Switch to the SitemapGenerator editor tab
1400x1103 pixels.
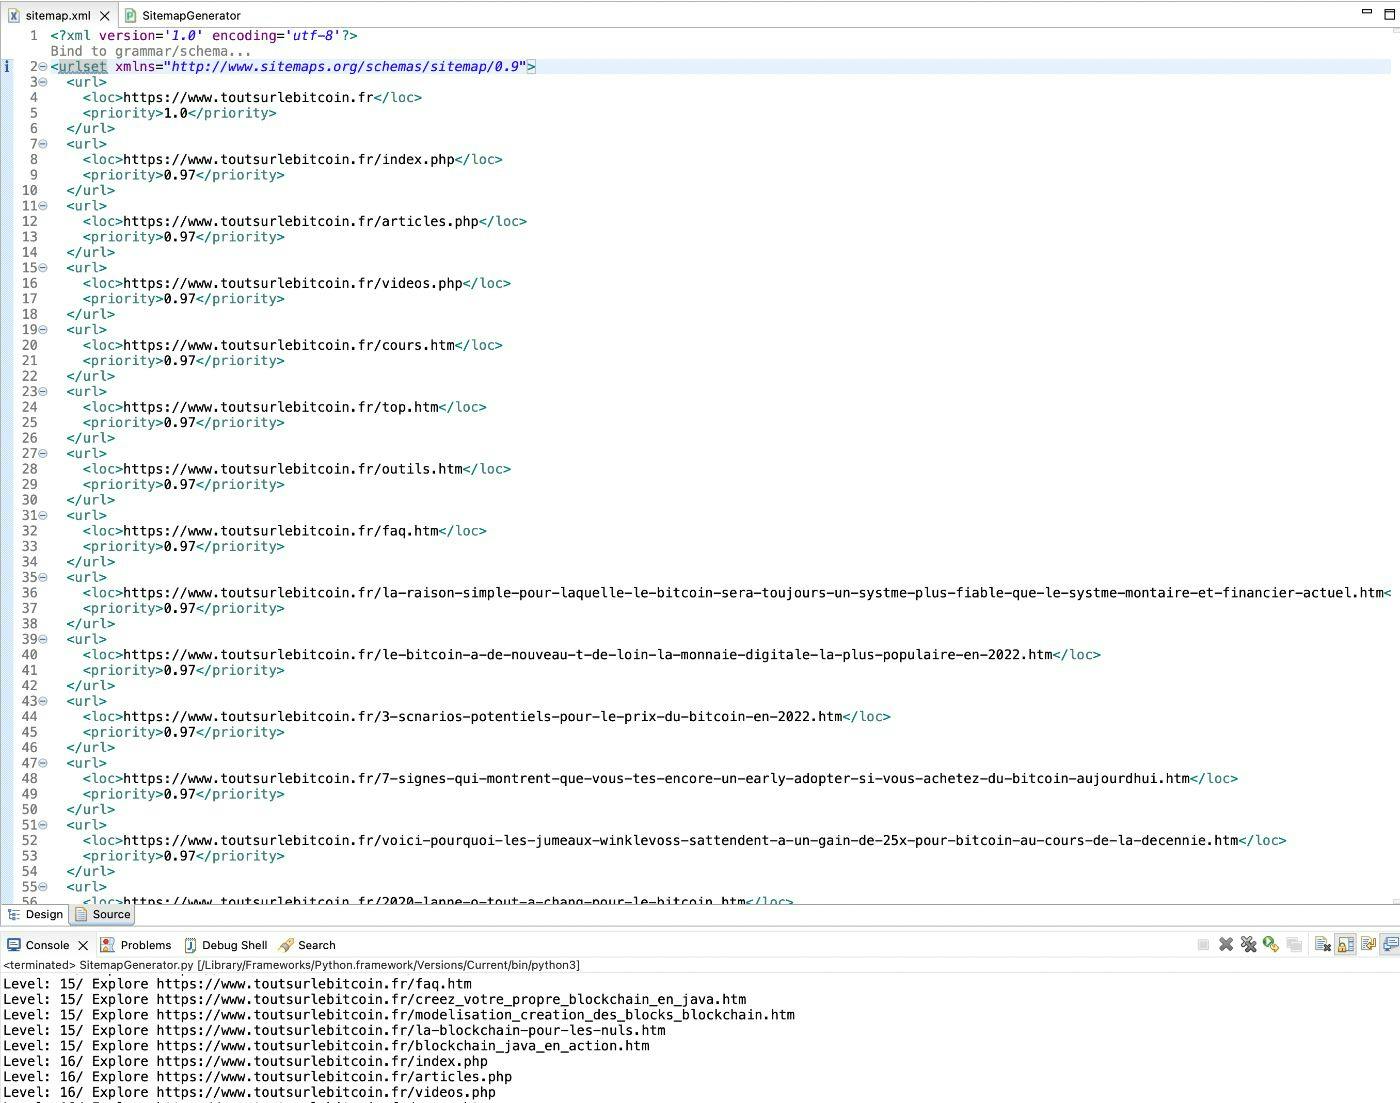(190, 16)
